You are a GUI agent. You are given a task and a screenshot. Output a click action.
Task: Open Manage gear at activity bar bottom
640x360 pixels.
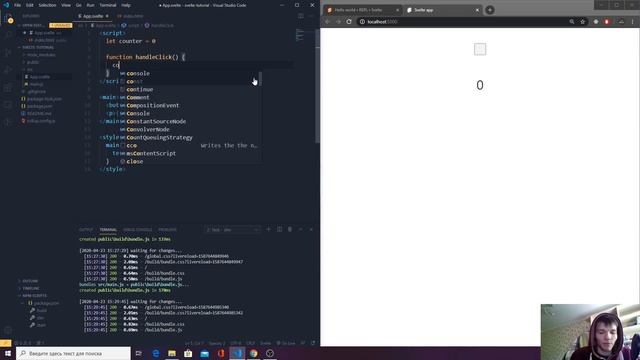[x=8, y=330]
